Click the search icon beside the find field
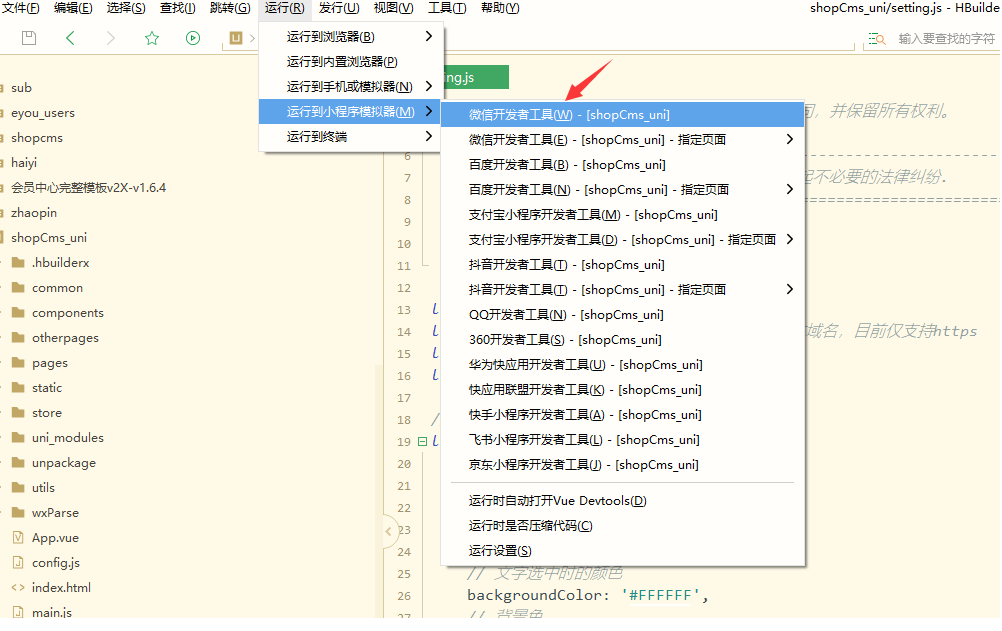This screenshot has width=1002, height=631. coord(877,39)
